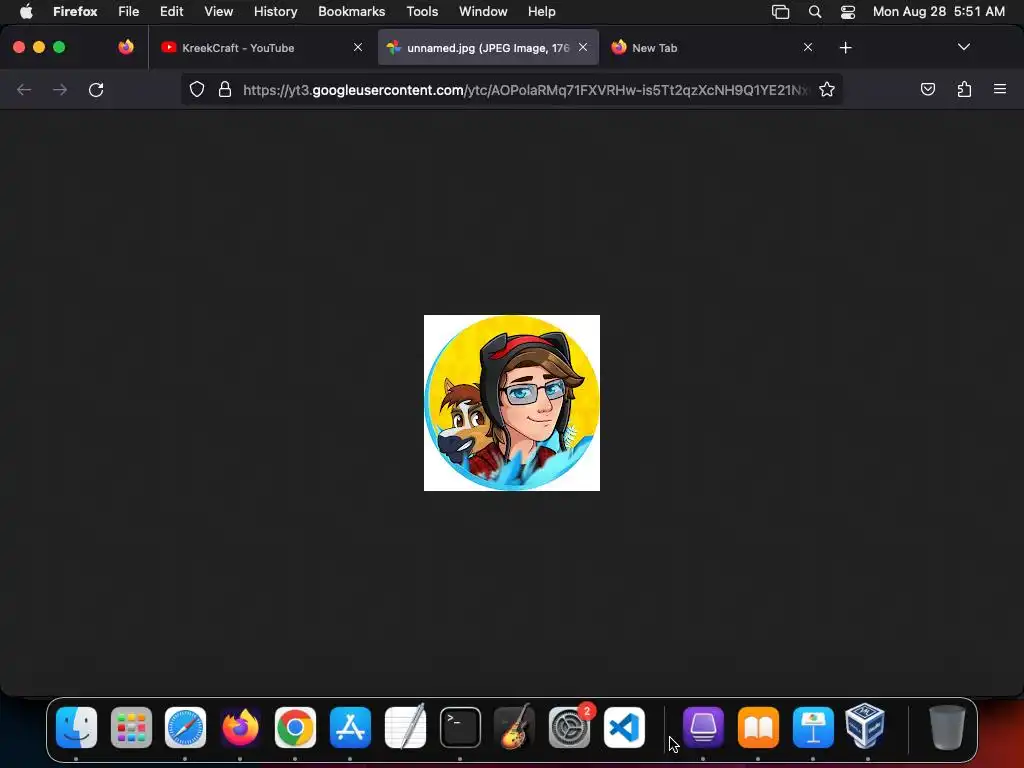Launch Finder from the Dock
This screenshot has width=1024, height=768.
(x=76, y=727)
